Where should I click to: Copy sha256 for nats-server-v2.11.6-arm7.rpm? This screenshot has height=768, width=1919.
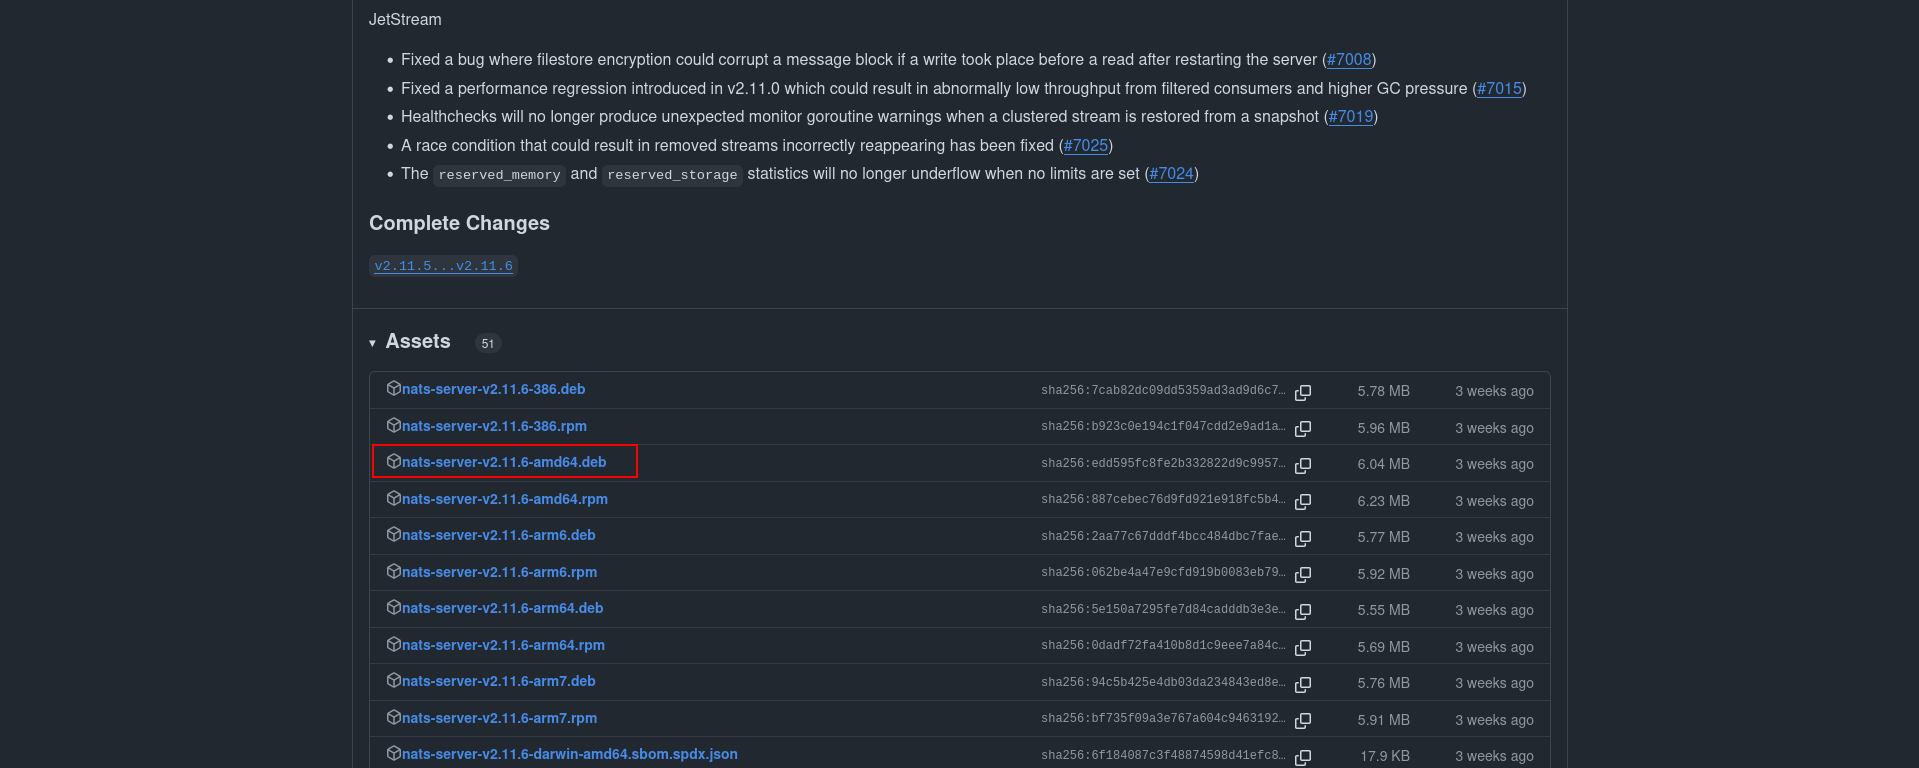1303,720
